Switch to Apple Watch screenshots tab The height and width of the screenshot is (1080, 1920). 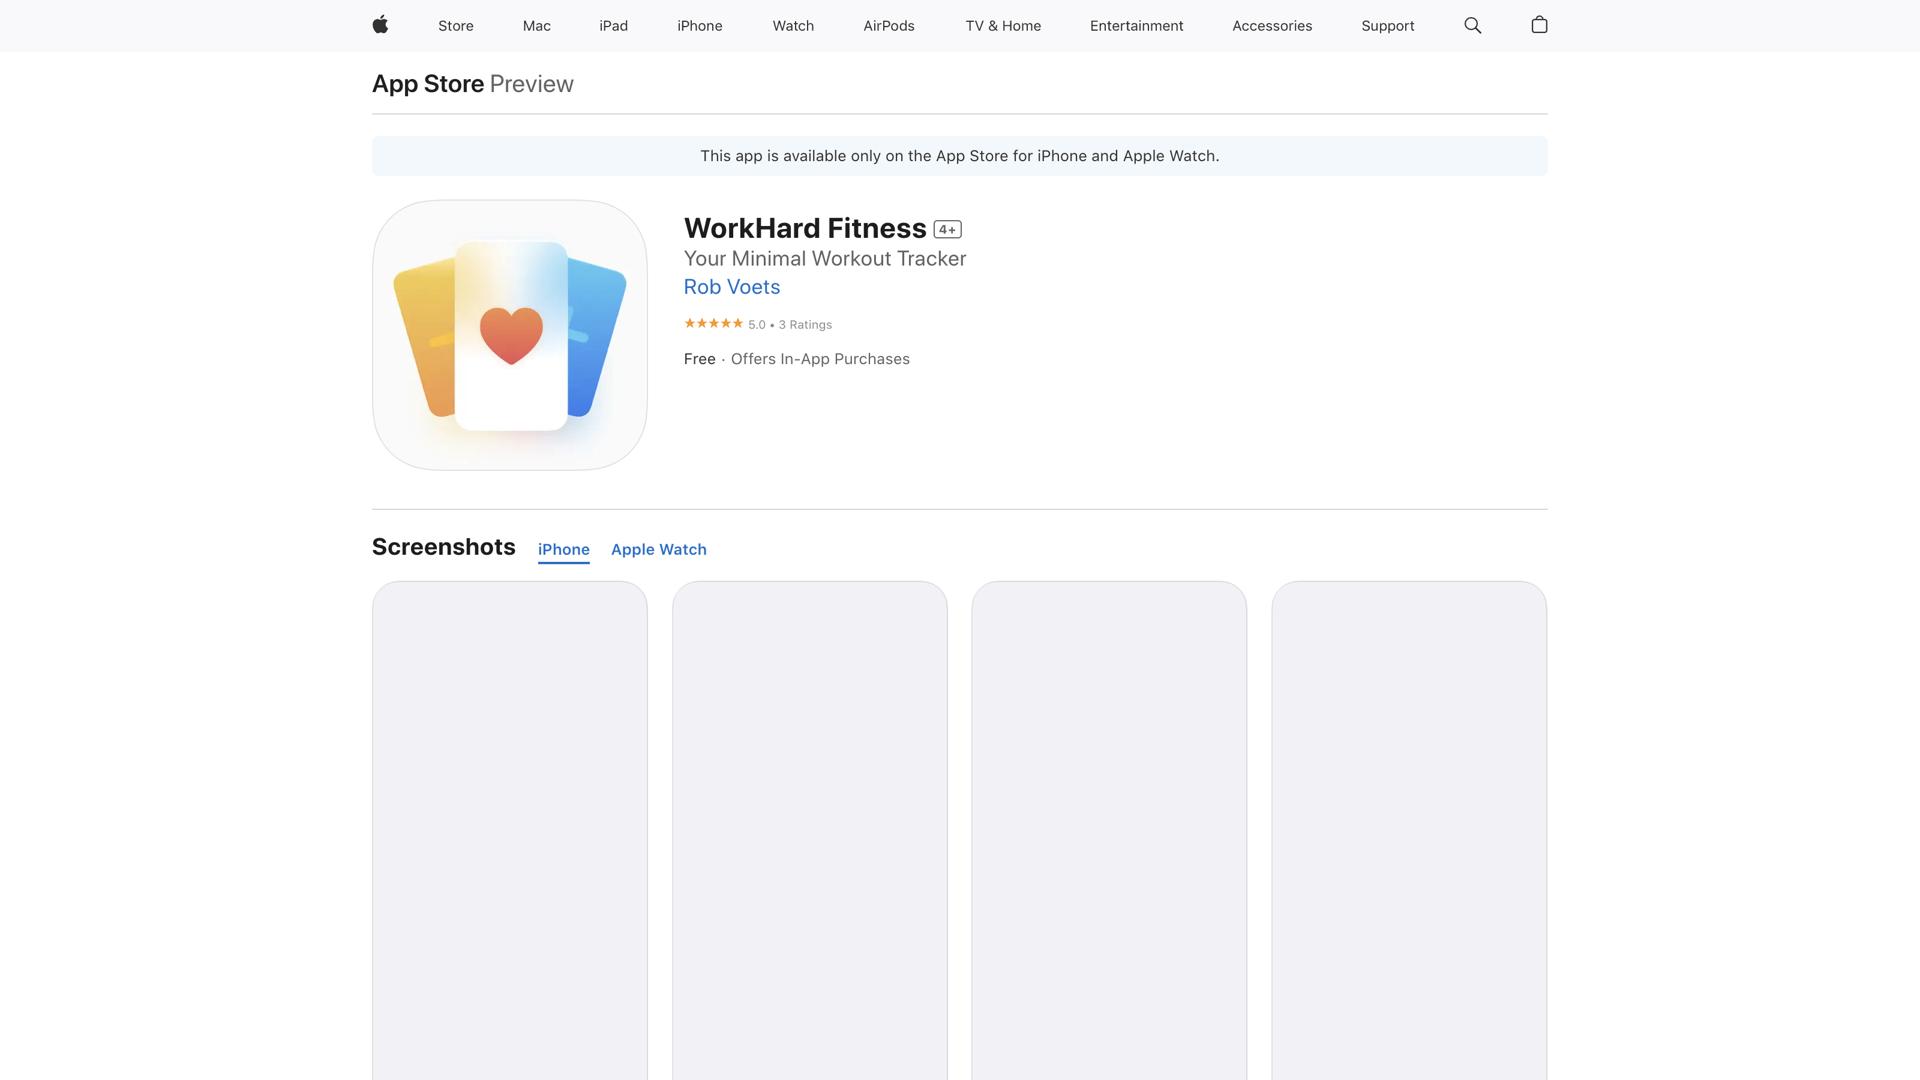pyautogui.click(x=658, y=549)
